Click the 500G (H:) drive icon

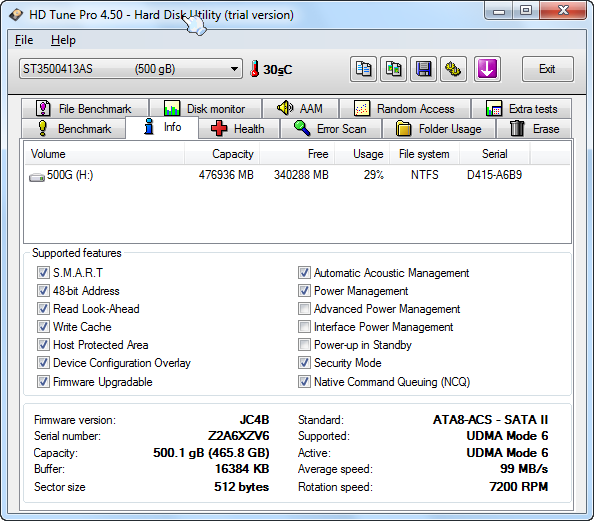(x=37, y=177)
